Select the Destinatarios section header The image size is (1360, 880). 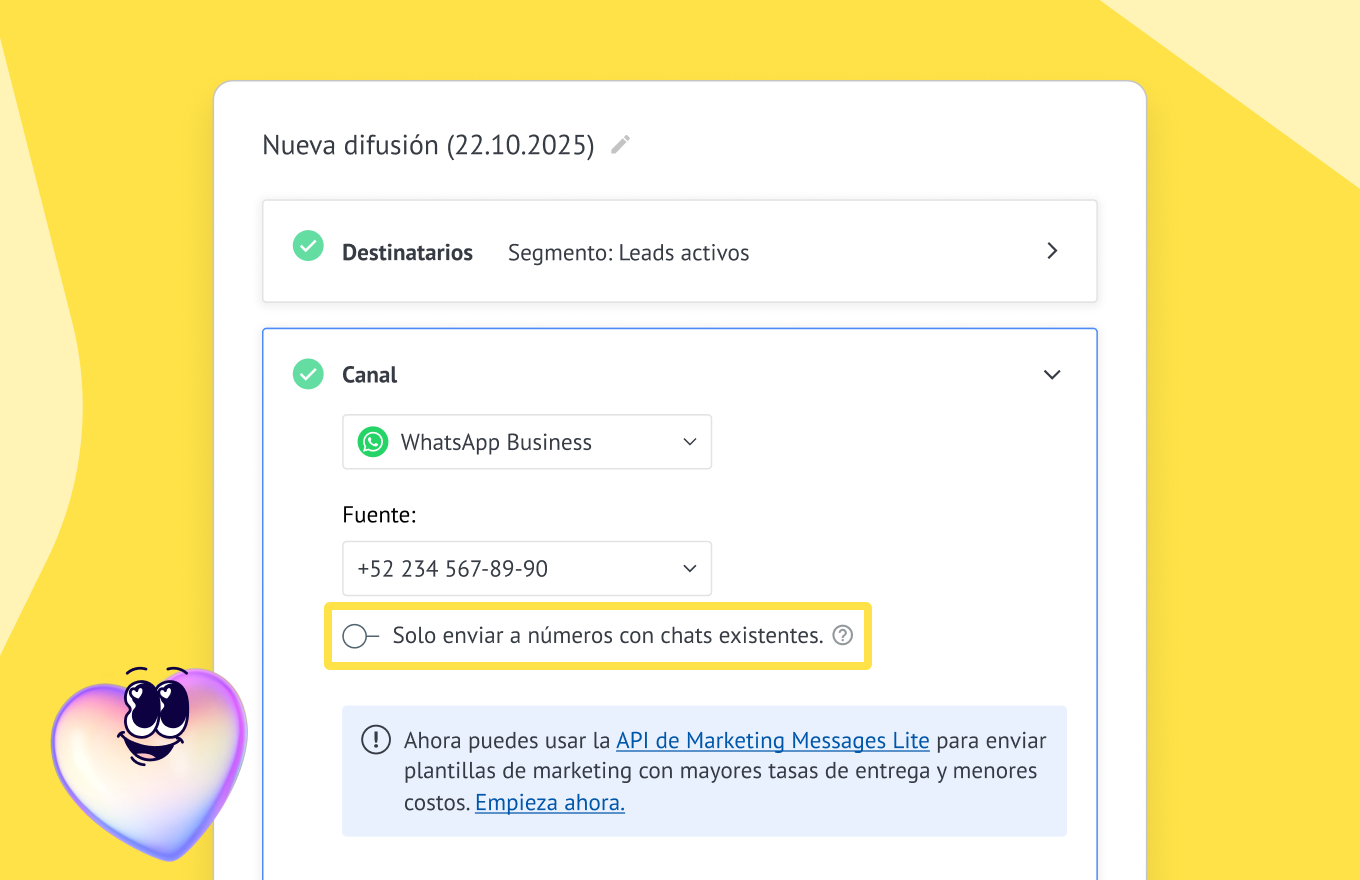click(407, 253)
